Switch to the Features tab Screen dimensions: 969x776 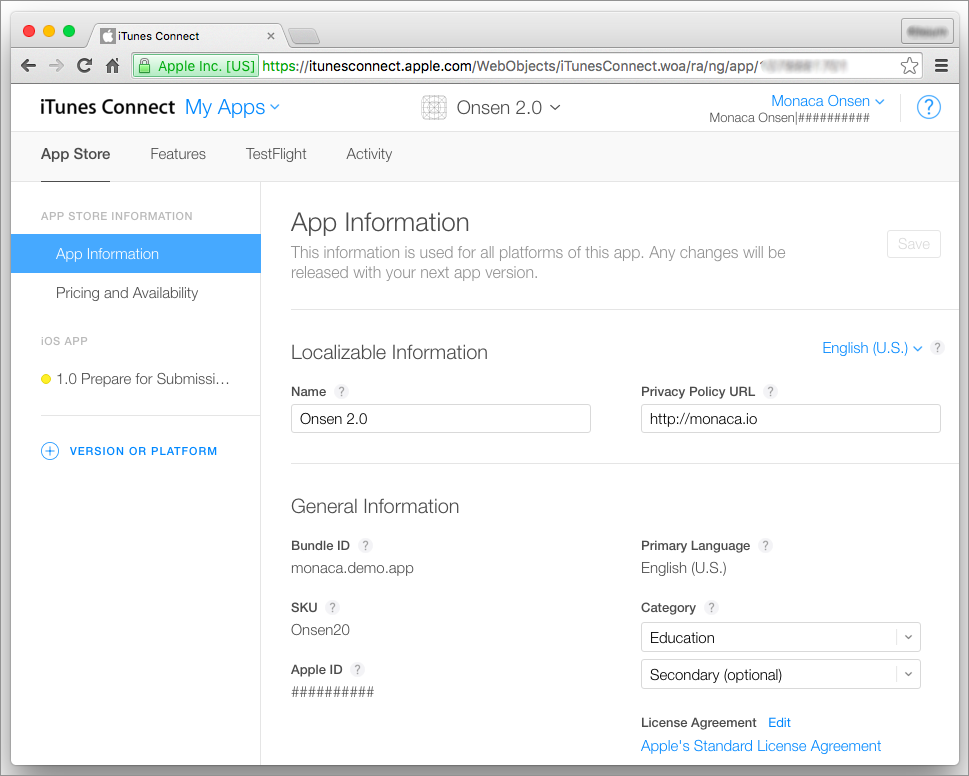click(178, 154)
